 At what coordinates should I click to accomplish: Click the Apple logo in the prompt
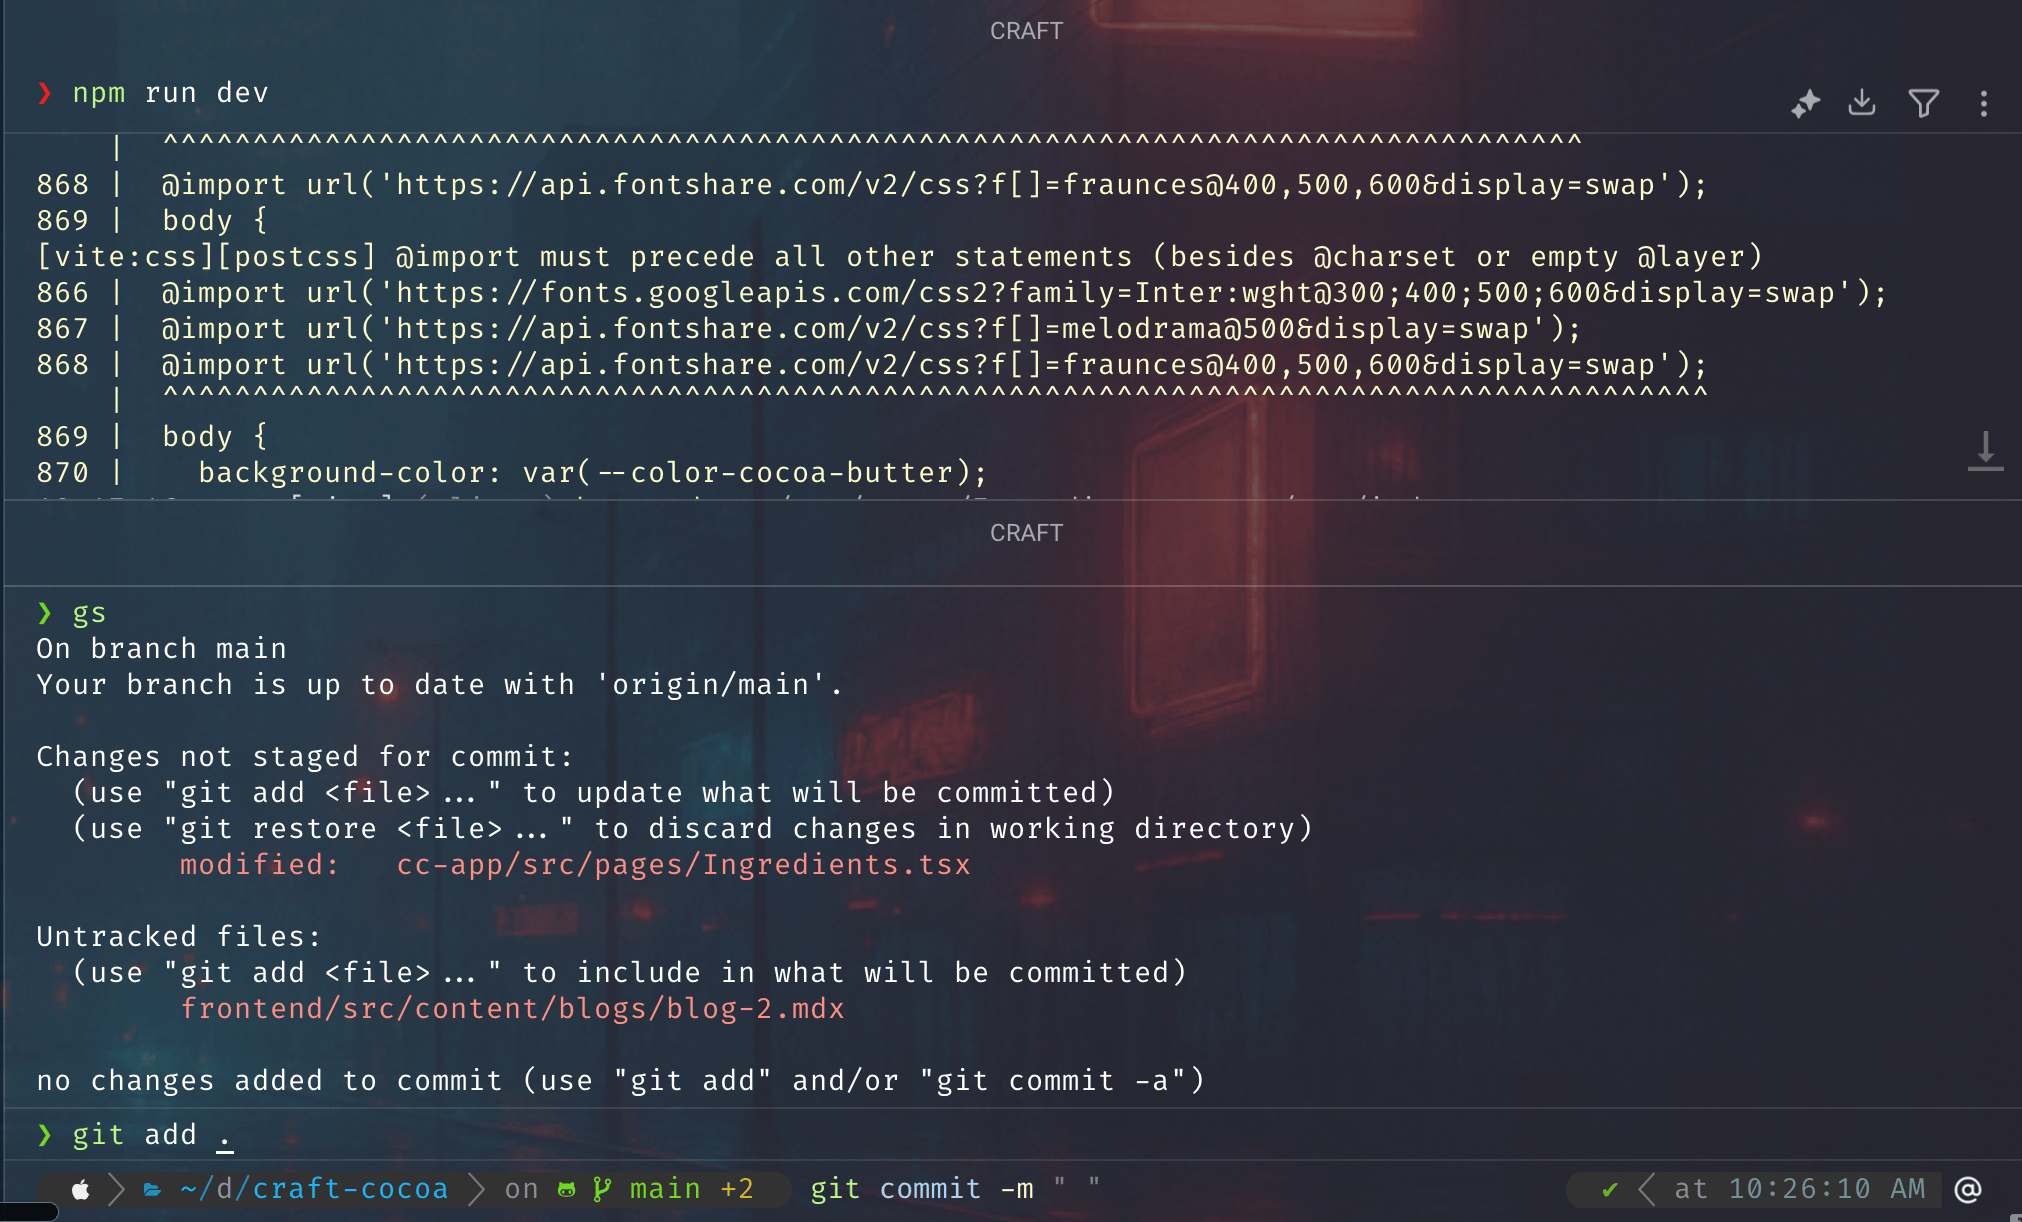[x=80, y=1189]
